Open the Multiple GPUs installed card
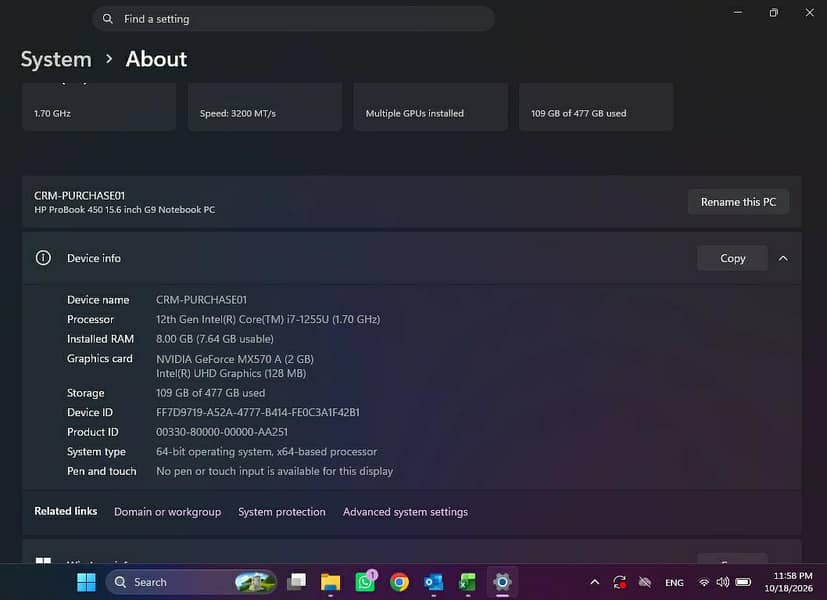 click(430, 107)
